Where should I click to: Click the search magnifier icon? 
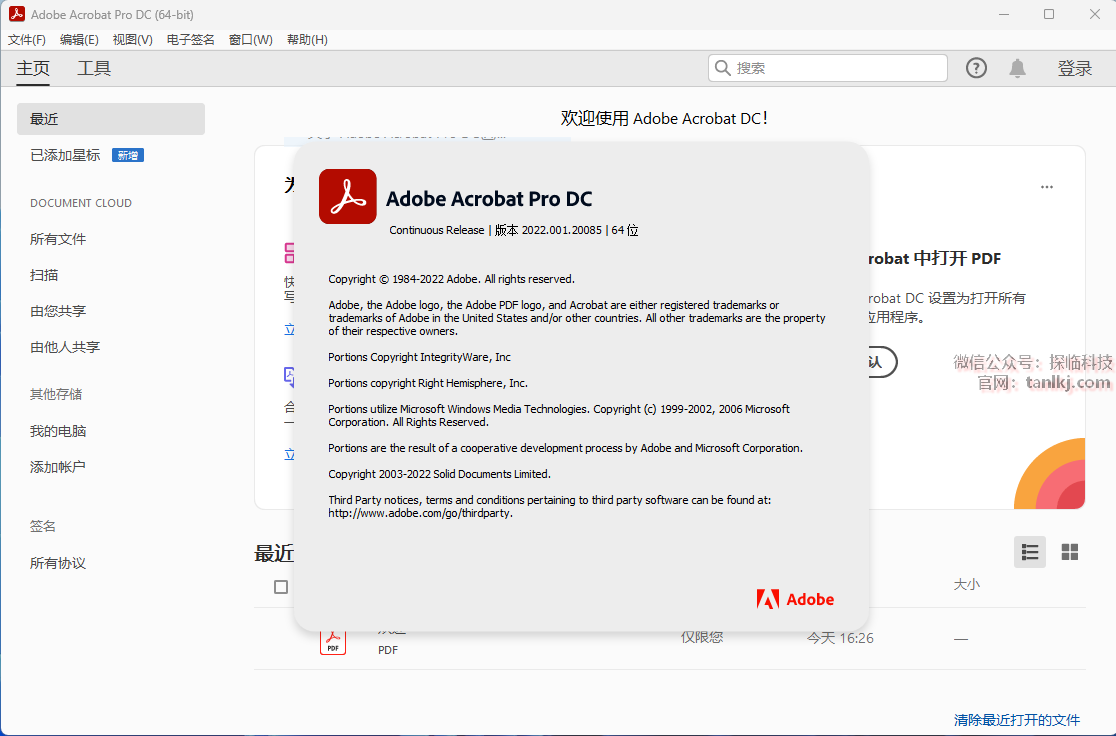click(722, 68)
